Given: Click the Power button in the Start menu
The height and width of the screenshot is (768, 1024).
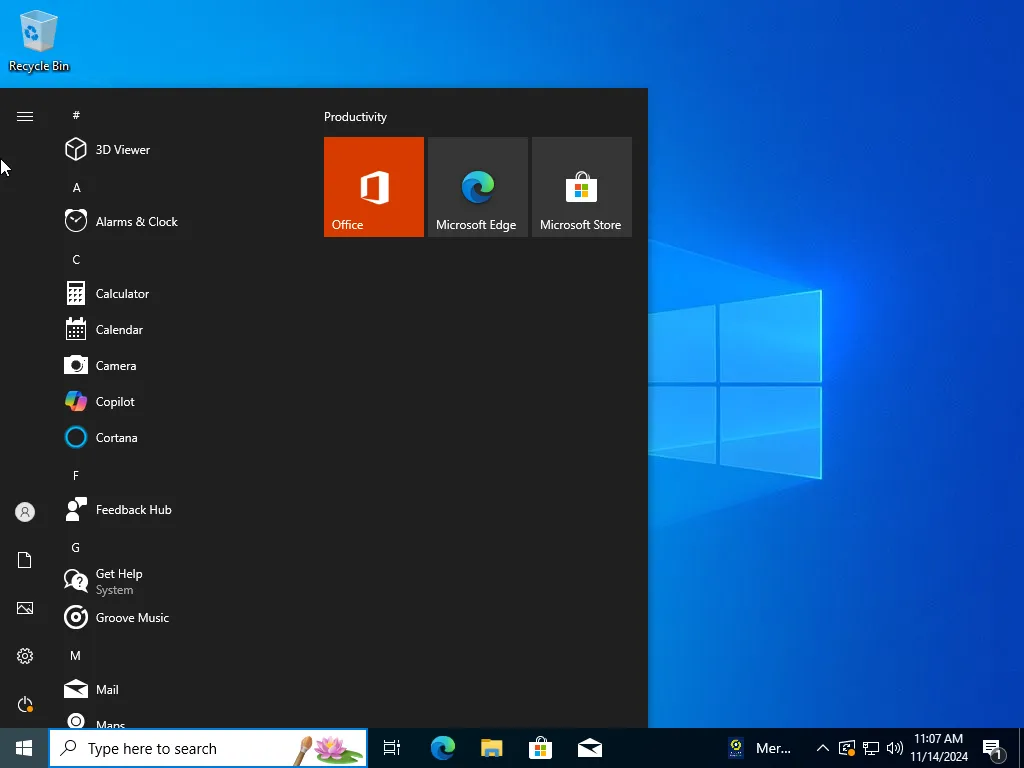Looking at the screenshot, I should click(x=24, y=704).
